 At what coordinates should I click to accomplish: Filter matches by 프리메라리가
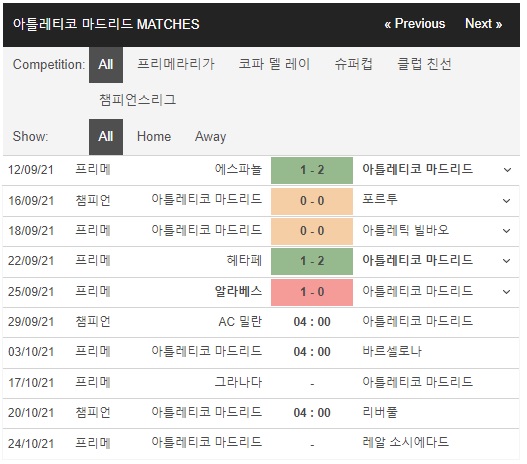click(x=177, y=65)
